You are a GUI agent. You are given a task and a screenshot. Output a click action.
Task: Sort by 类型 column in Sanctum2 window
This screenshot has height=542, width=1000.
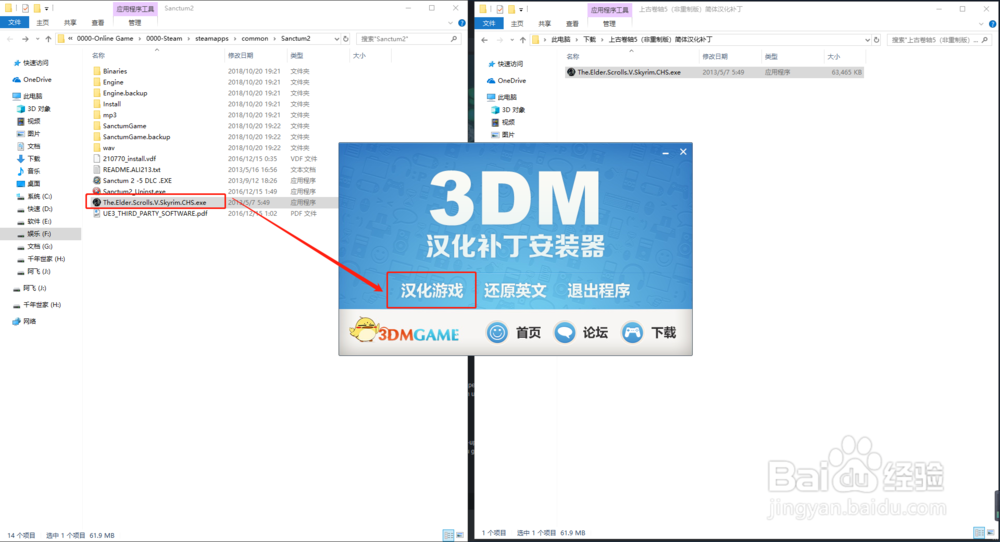(297, 55)
